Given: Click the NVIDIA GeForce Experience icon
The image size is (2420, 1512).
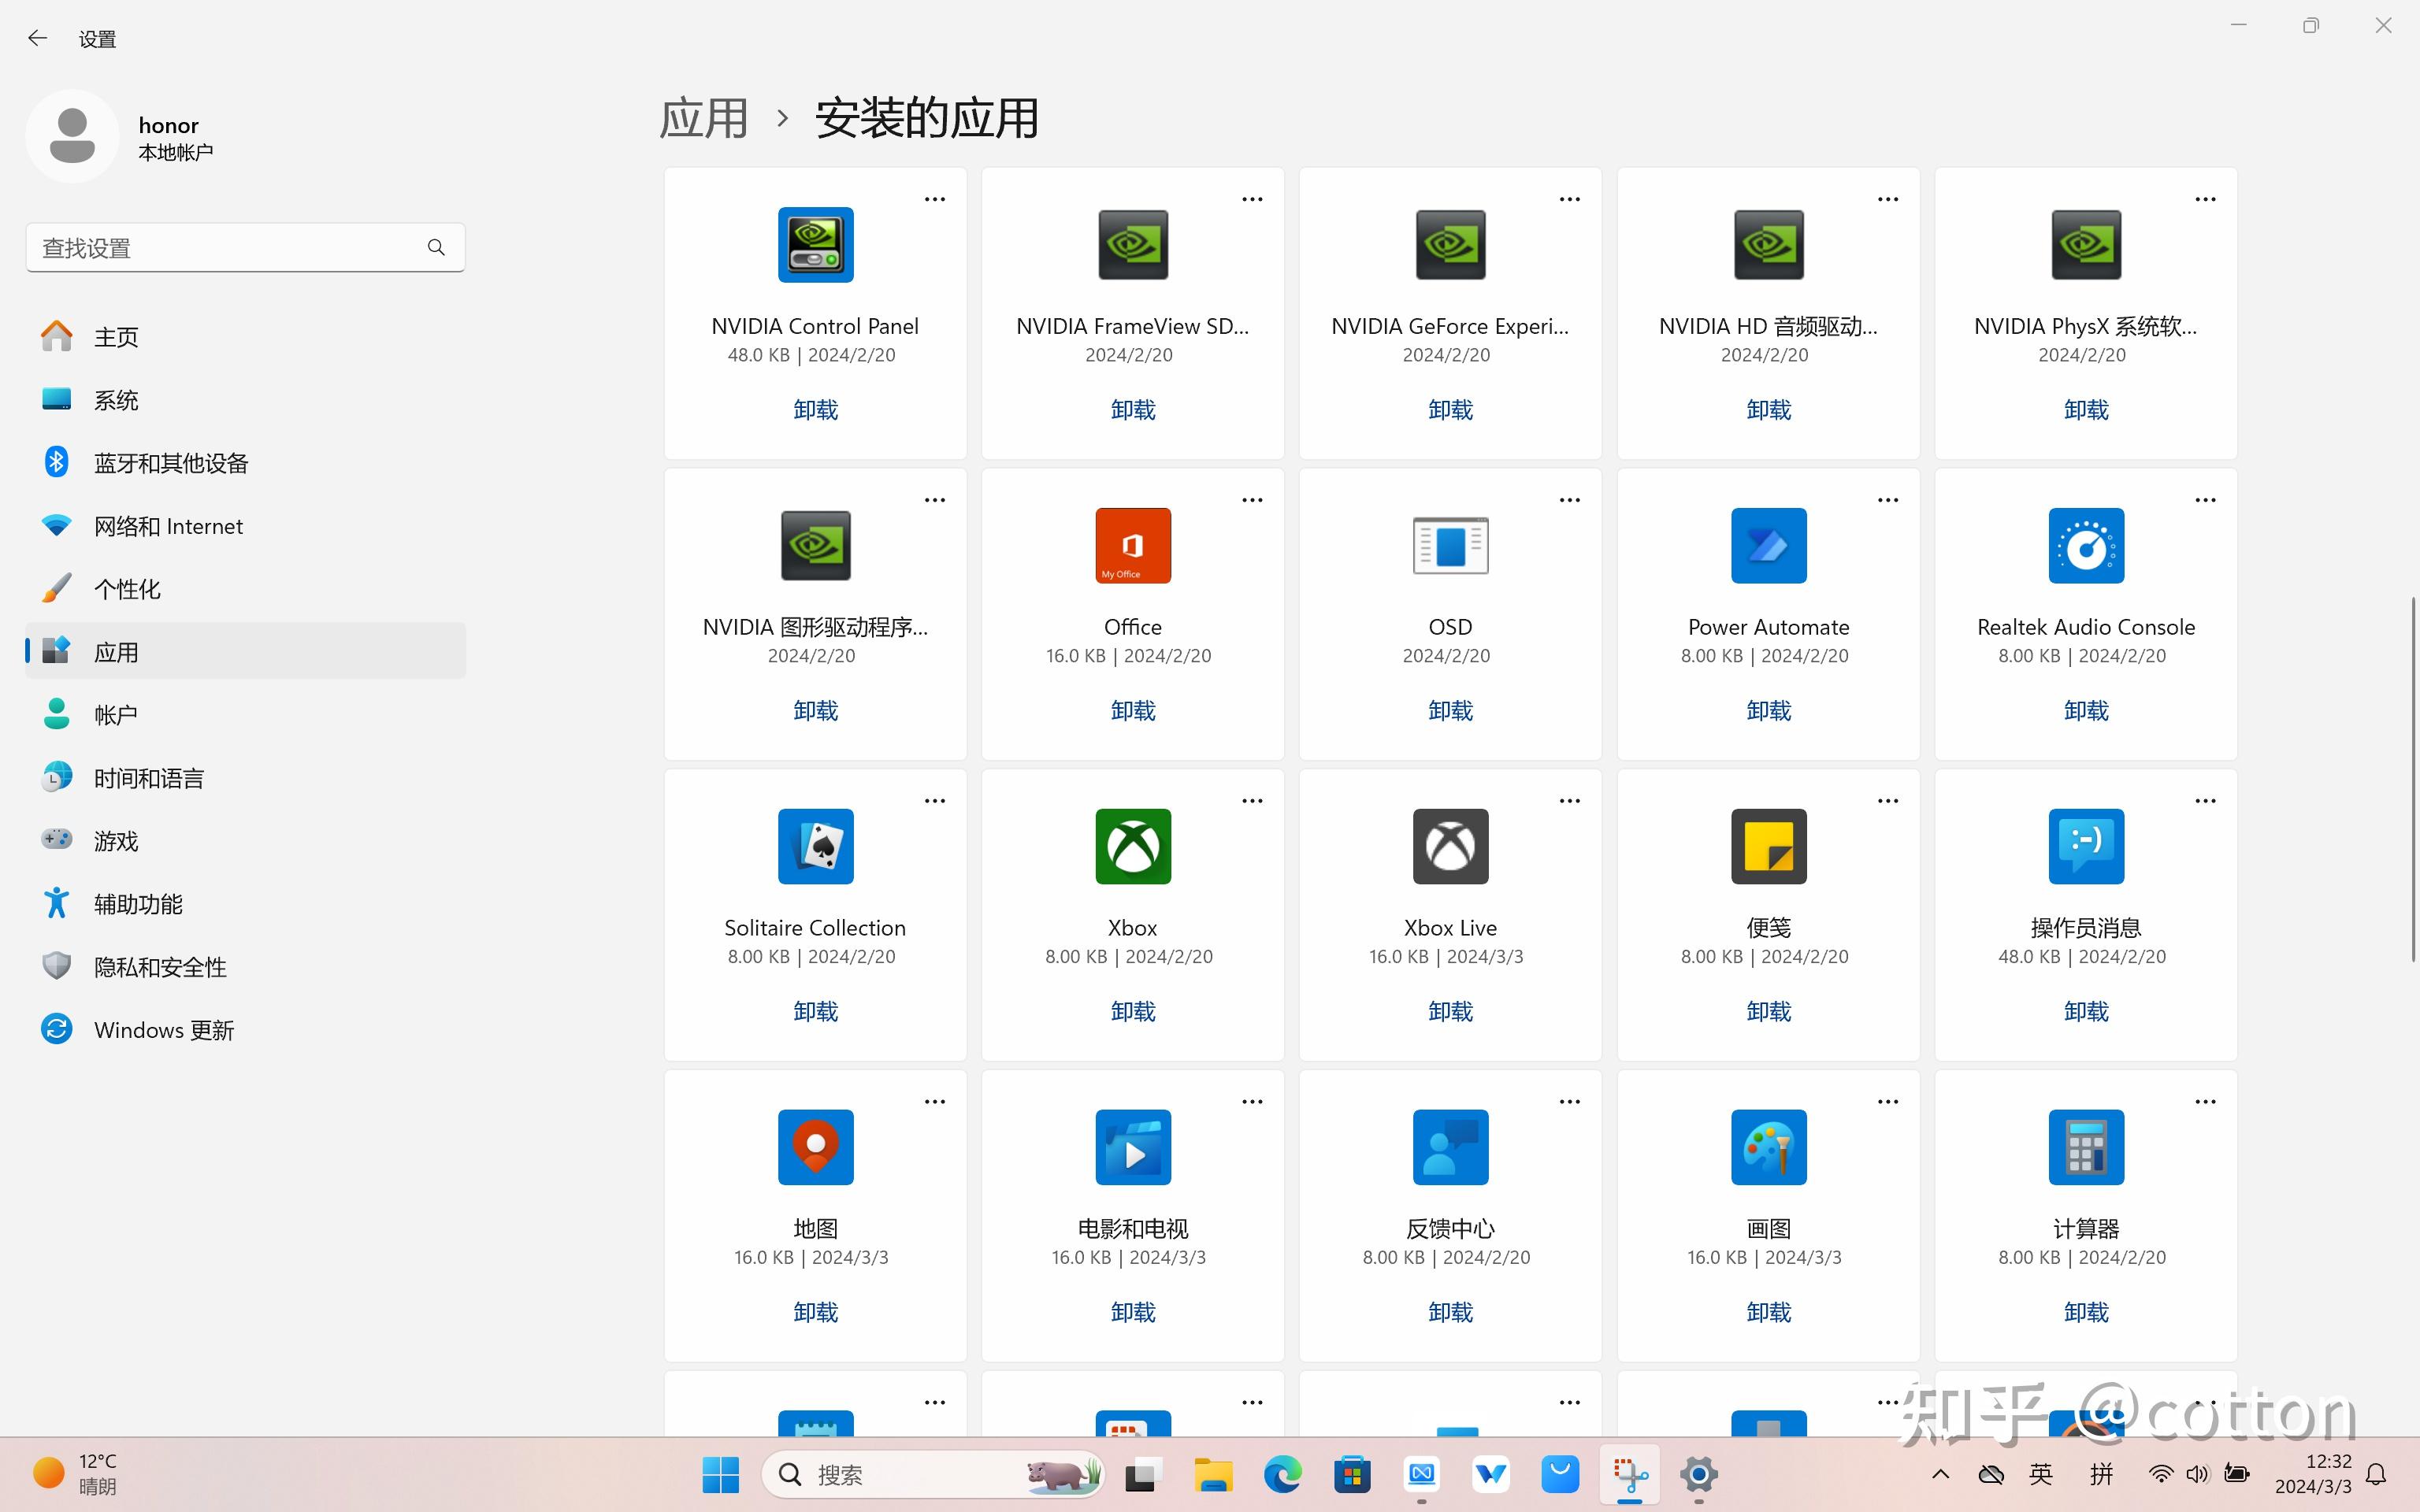Looking at the screenshot, I should coord(1450,245).
